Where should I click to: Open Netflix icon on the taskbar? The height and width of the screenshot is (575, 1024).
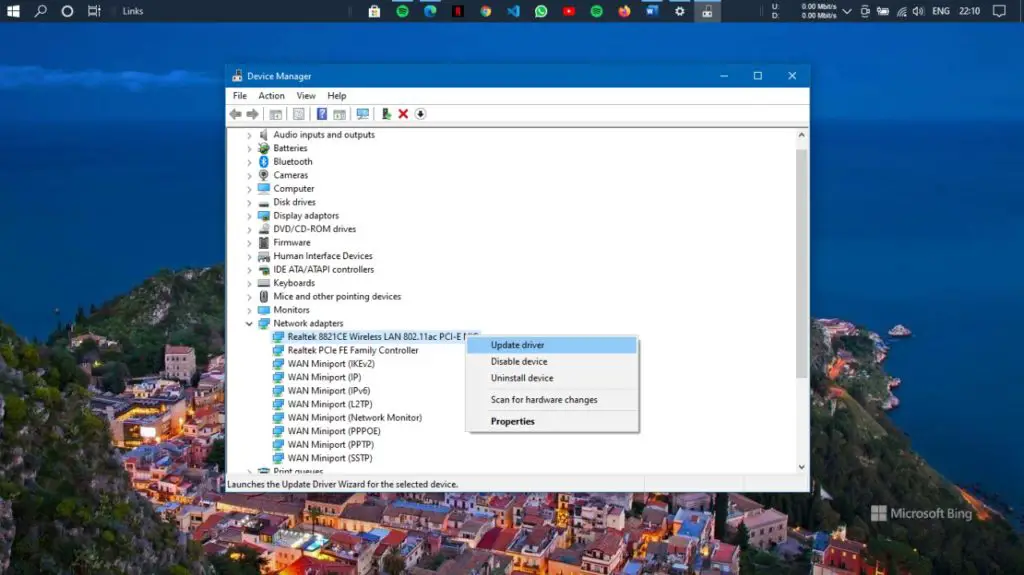[458, 11]
